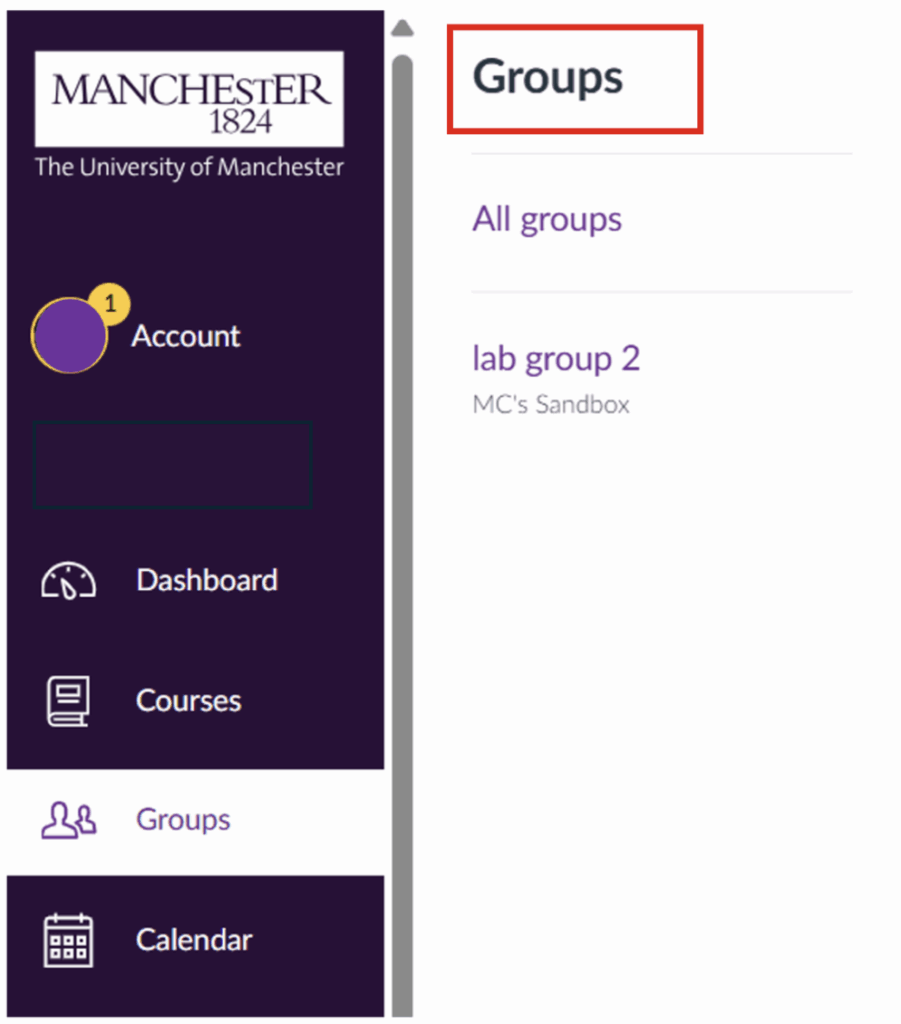Open the Account avatar circle
This screenshot has width=901, height=1024.
click(69, 336)
